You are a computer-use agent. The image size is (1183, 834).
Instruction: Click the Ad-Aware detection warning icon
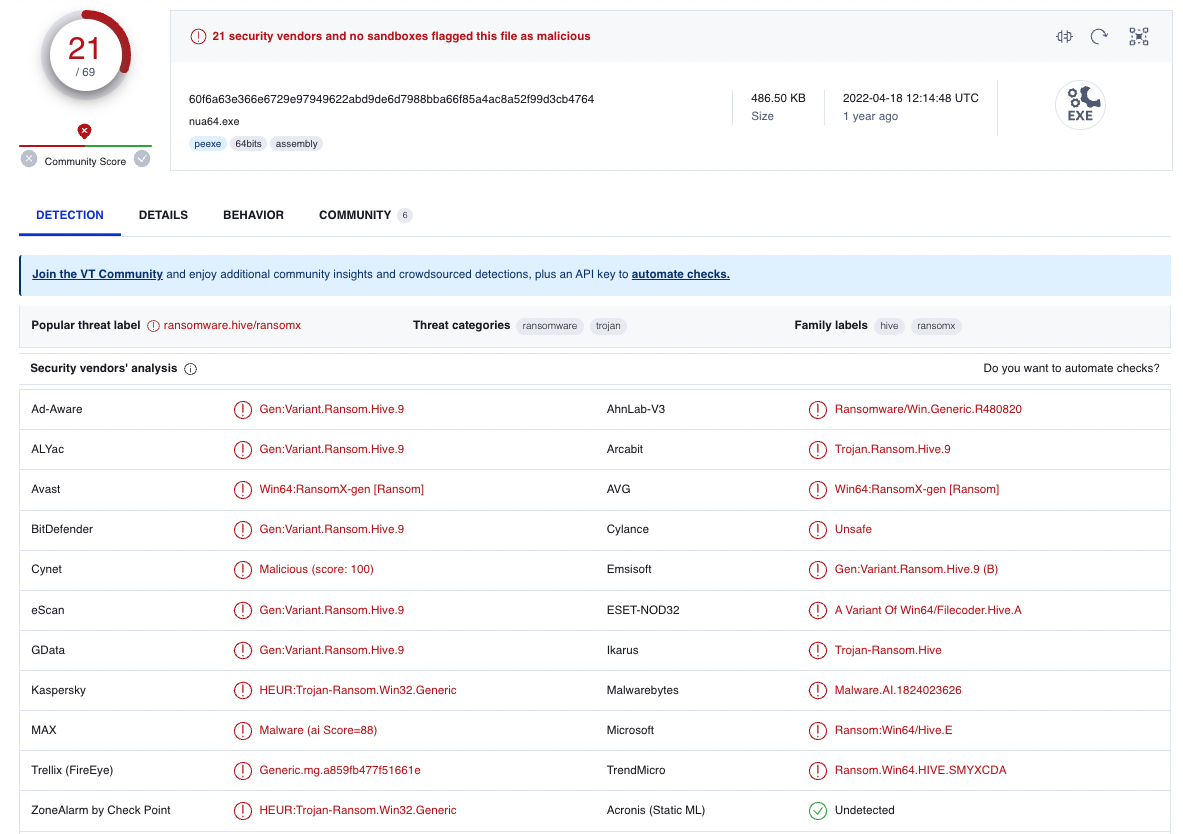[x=242, y=410]
